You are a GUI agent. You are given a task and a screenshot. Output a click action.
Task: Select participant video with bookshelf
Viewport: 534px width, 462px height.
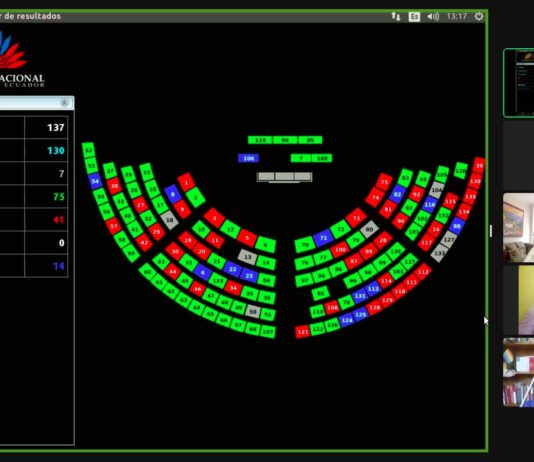click(x=518, y=372)
